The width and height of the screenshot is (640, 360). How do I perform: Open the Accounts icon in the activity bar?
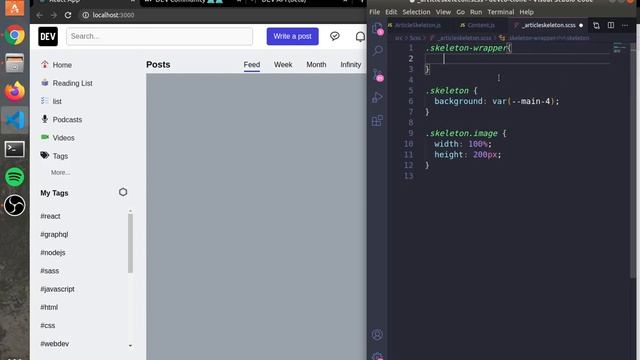point(377,335)
